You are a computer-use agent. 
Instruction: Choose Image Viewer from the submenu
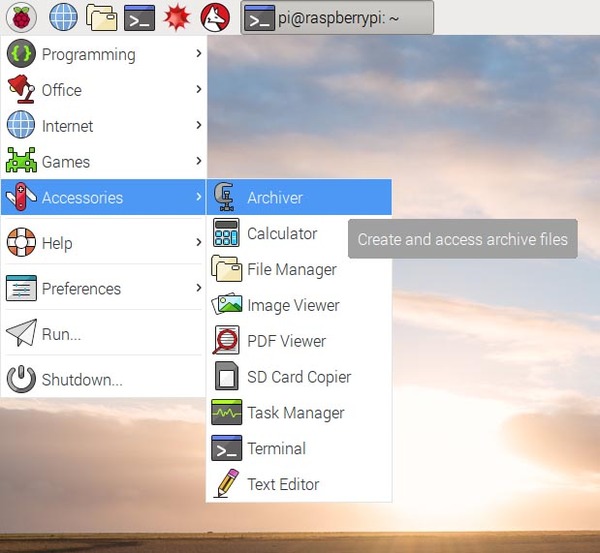[x=293, y=305]
